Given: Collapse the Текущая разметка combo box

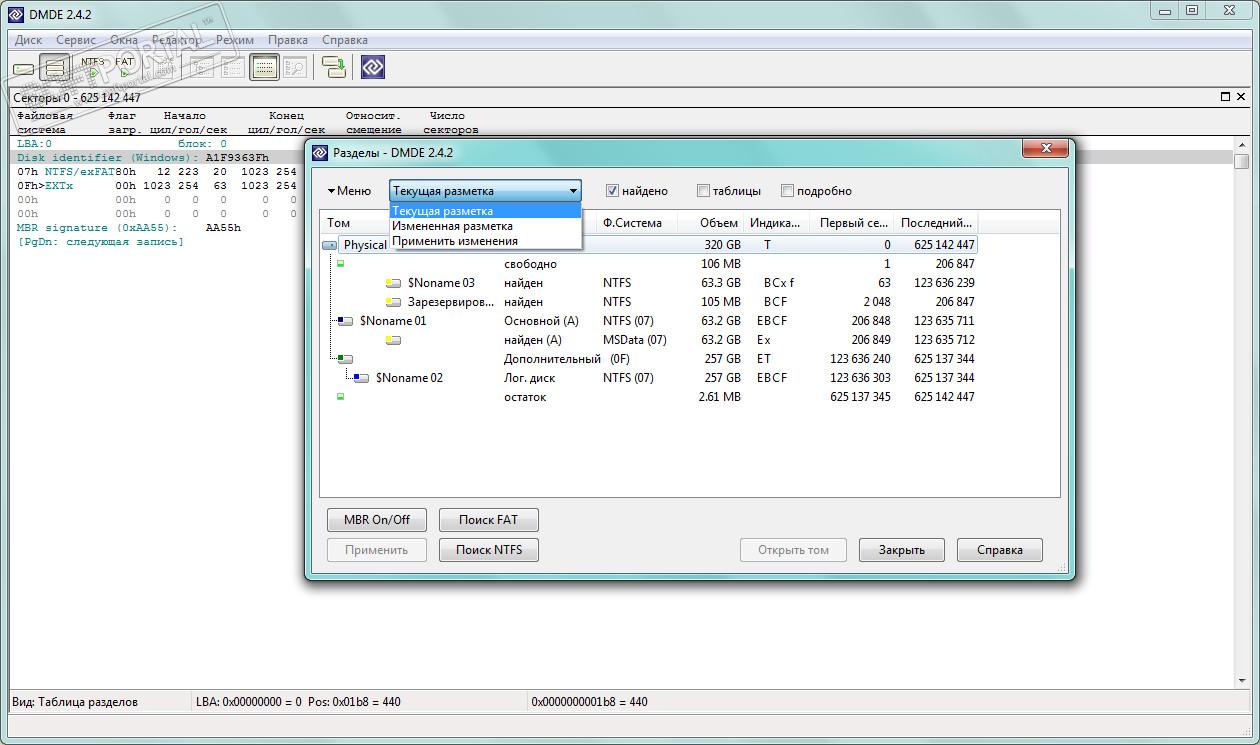Looking at the screenshot, I should (x=485, y=191).
